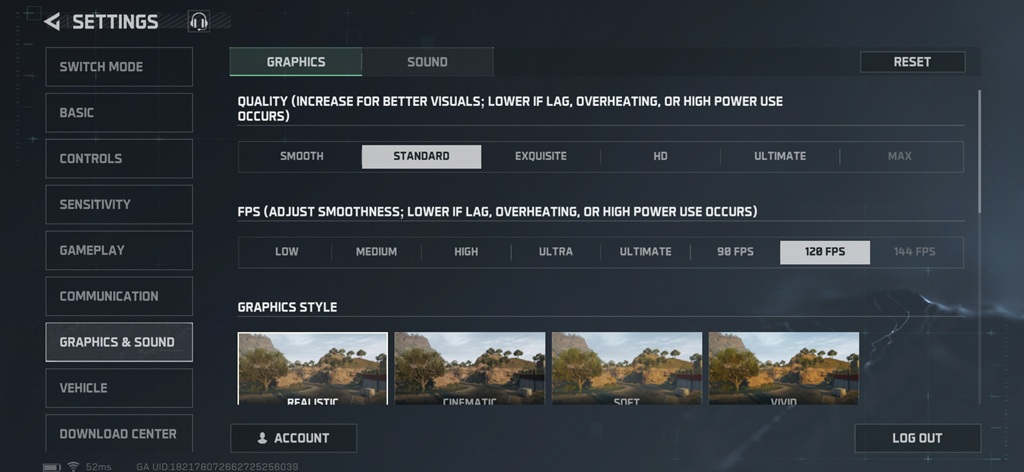Click the Wi-Fi signal status icon
This screenshot has height=472, width=1024.
pyautogui.click(x=73, y=466)
